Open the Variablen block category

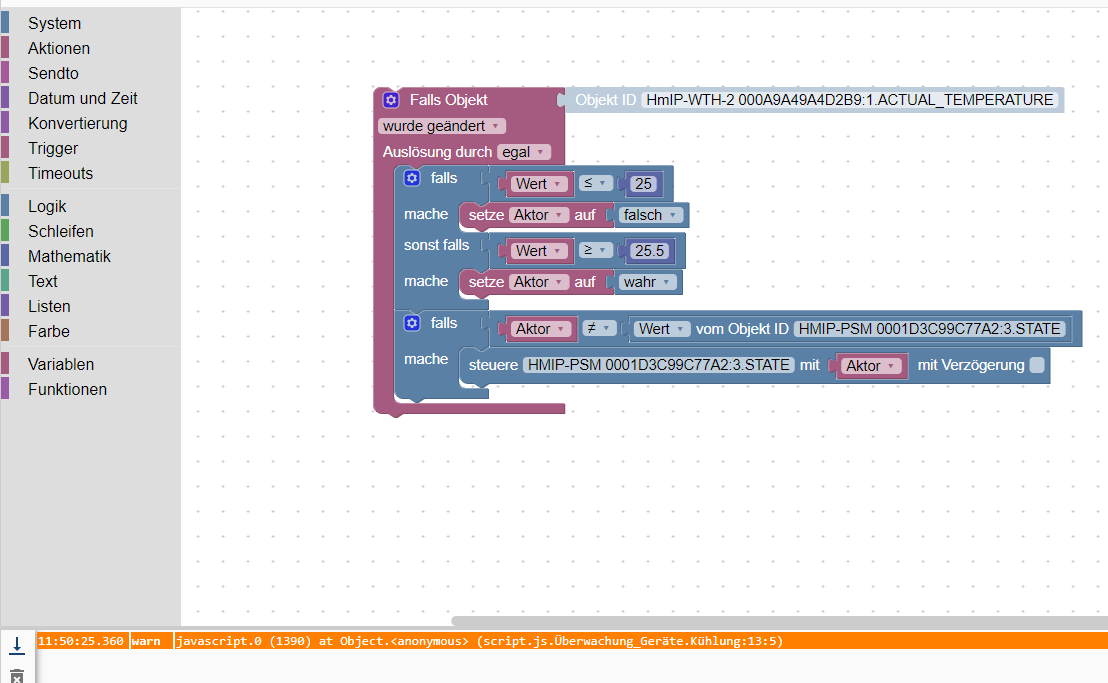tap(61, 364)
